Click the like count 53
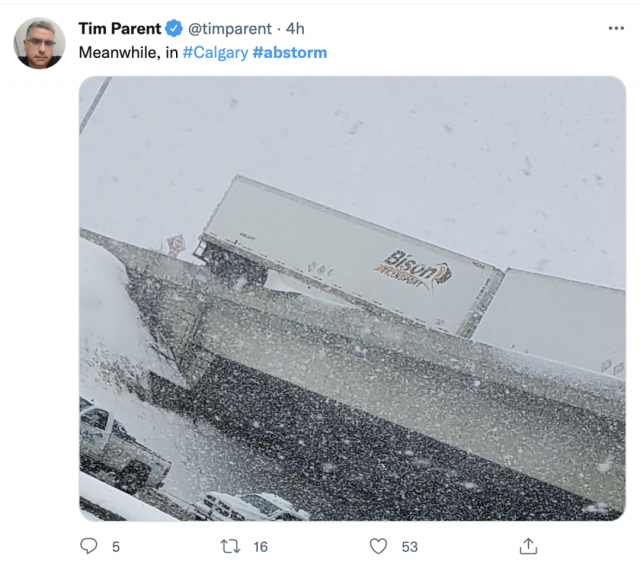The width and height of the screenshot is (640, 569). [x=410, y=547]
